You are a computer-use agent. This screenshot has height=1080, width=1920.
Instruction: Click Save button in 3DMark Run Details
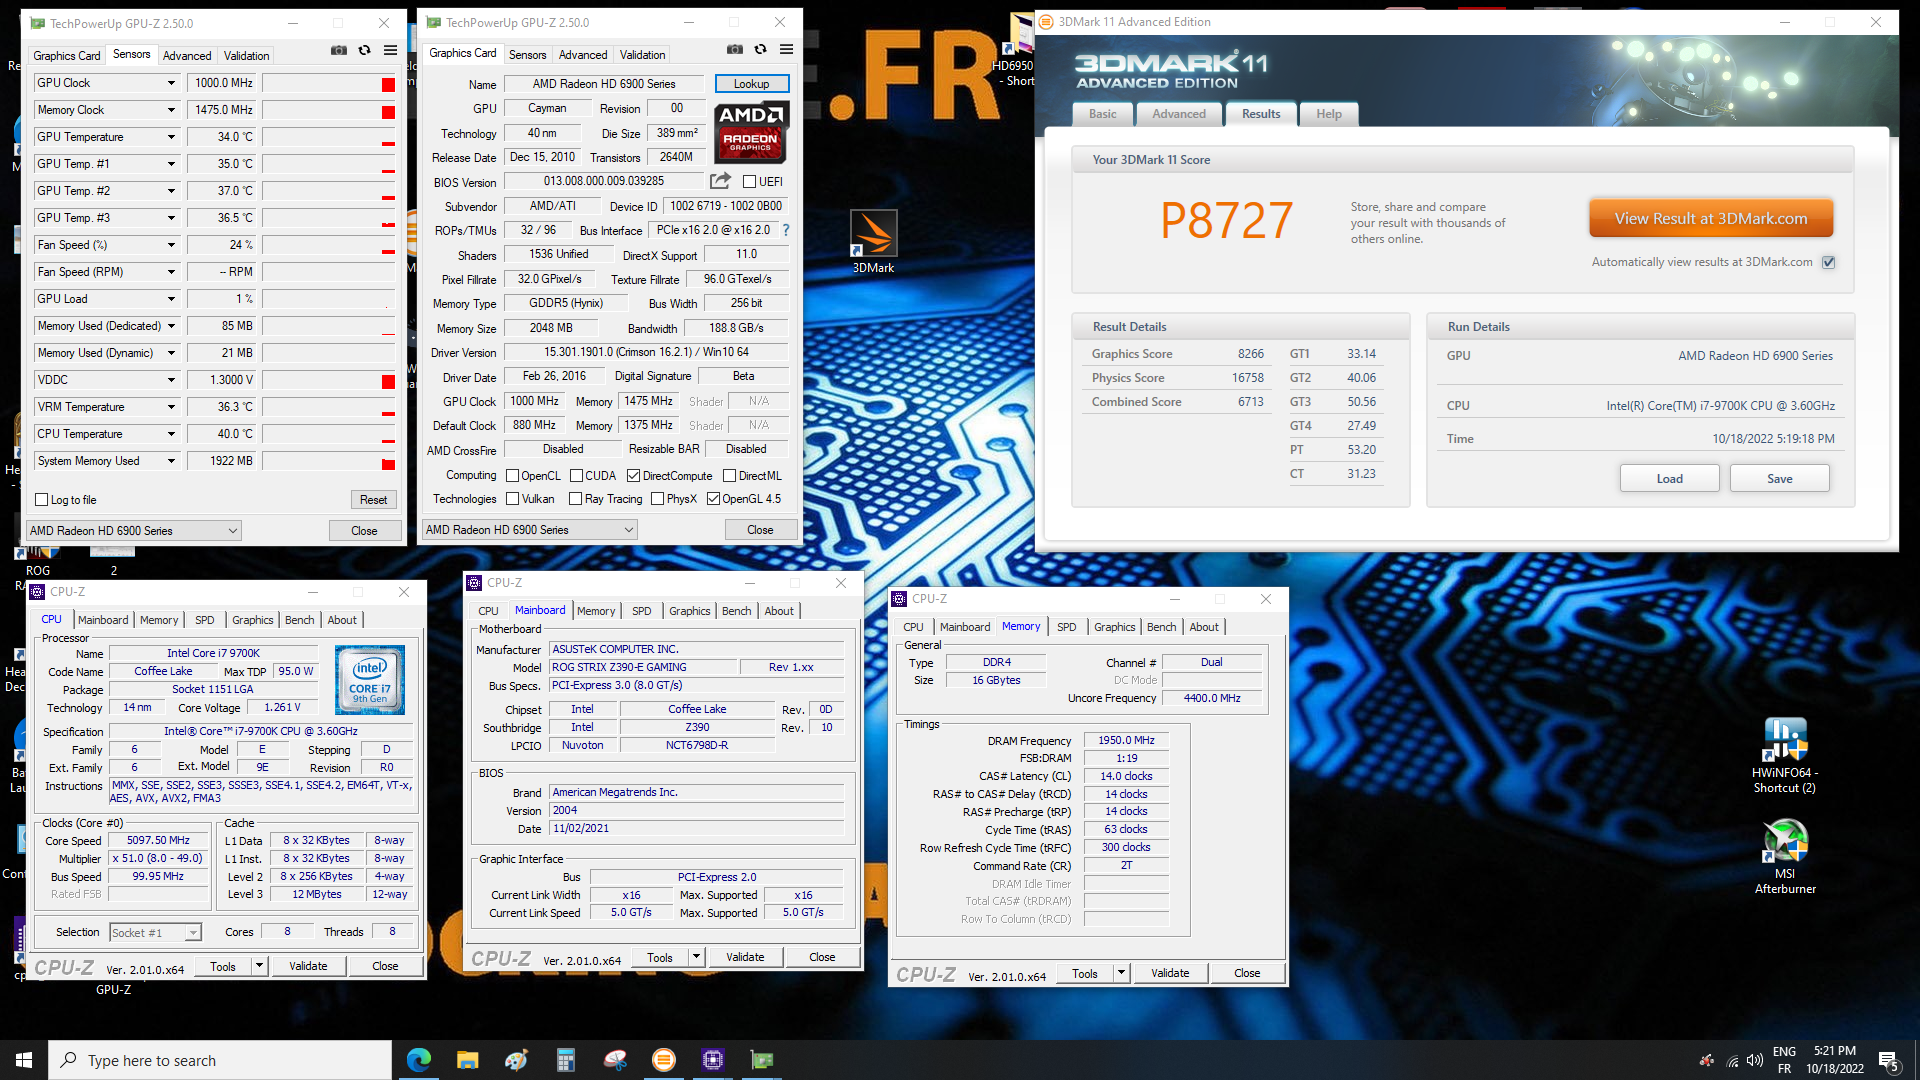(1780, 479)
